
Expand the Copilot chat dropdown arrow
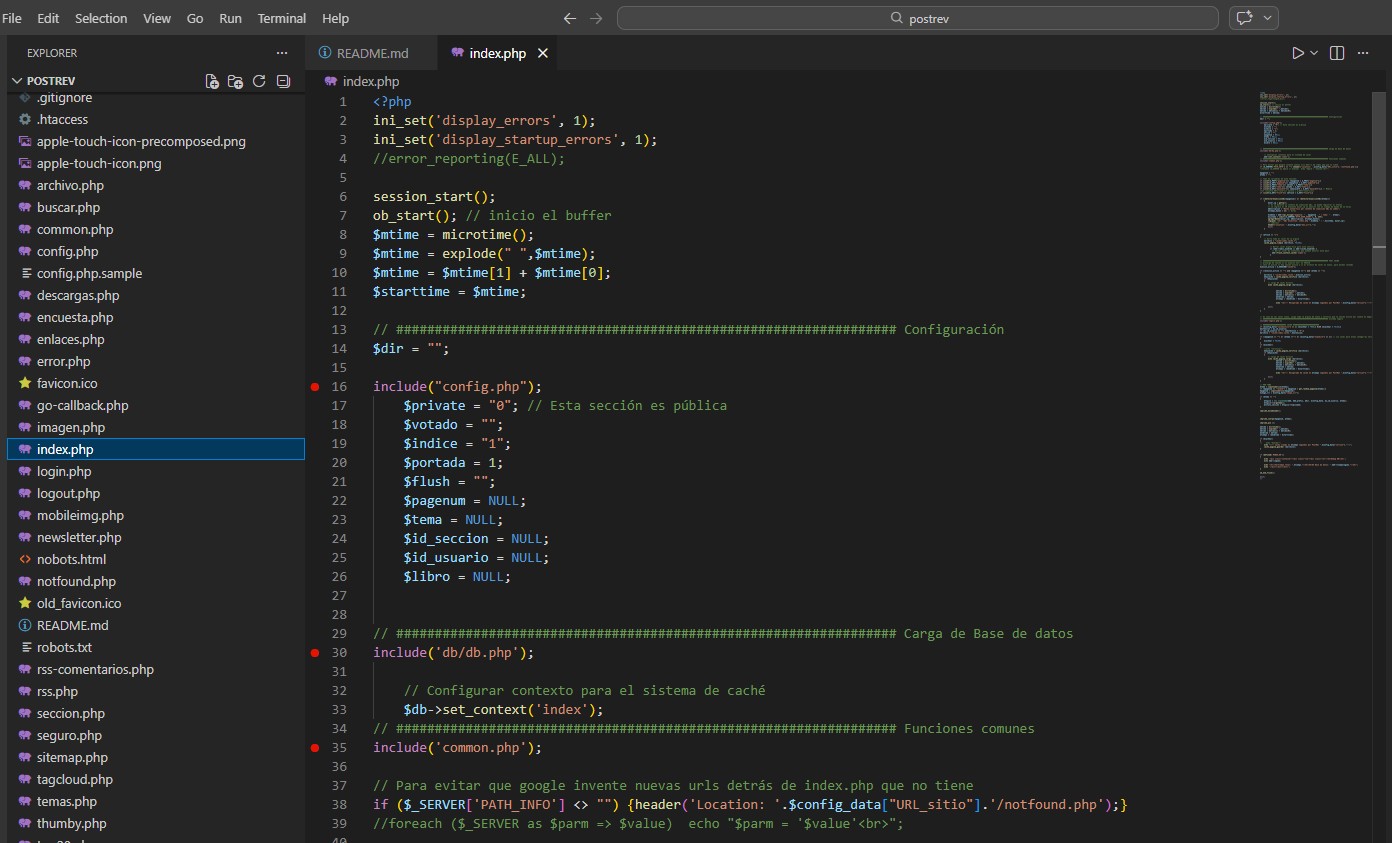(x=1269, y=18)
